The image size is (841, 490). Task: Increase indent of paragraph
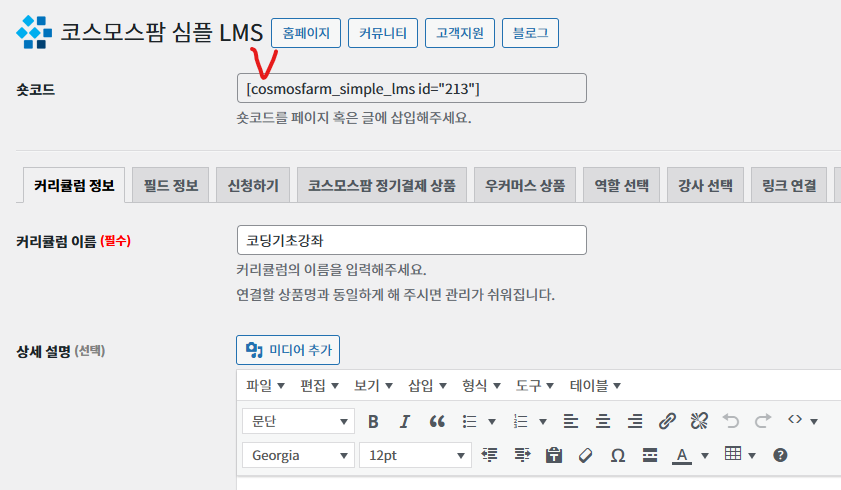(x=522, y=455)
